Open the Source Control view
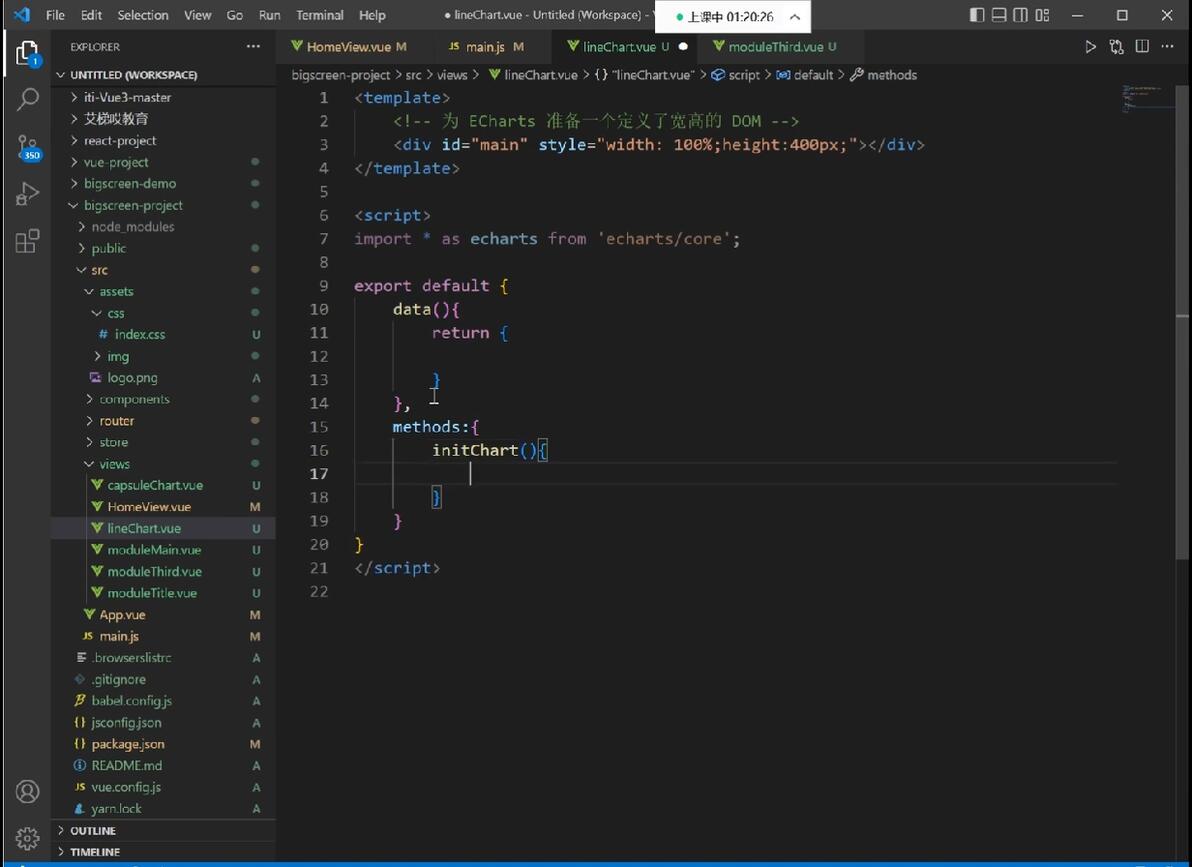The height and width of the screenshot is (867, 1192). [27, 147]
